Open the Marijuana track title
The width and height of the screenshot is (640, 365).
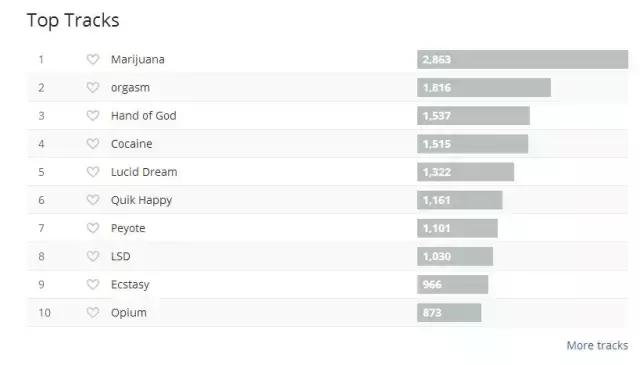(138, 60)
